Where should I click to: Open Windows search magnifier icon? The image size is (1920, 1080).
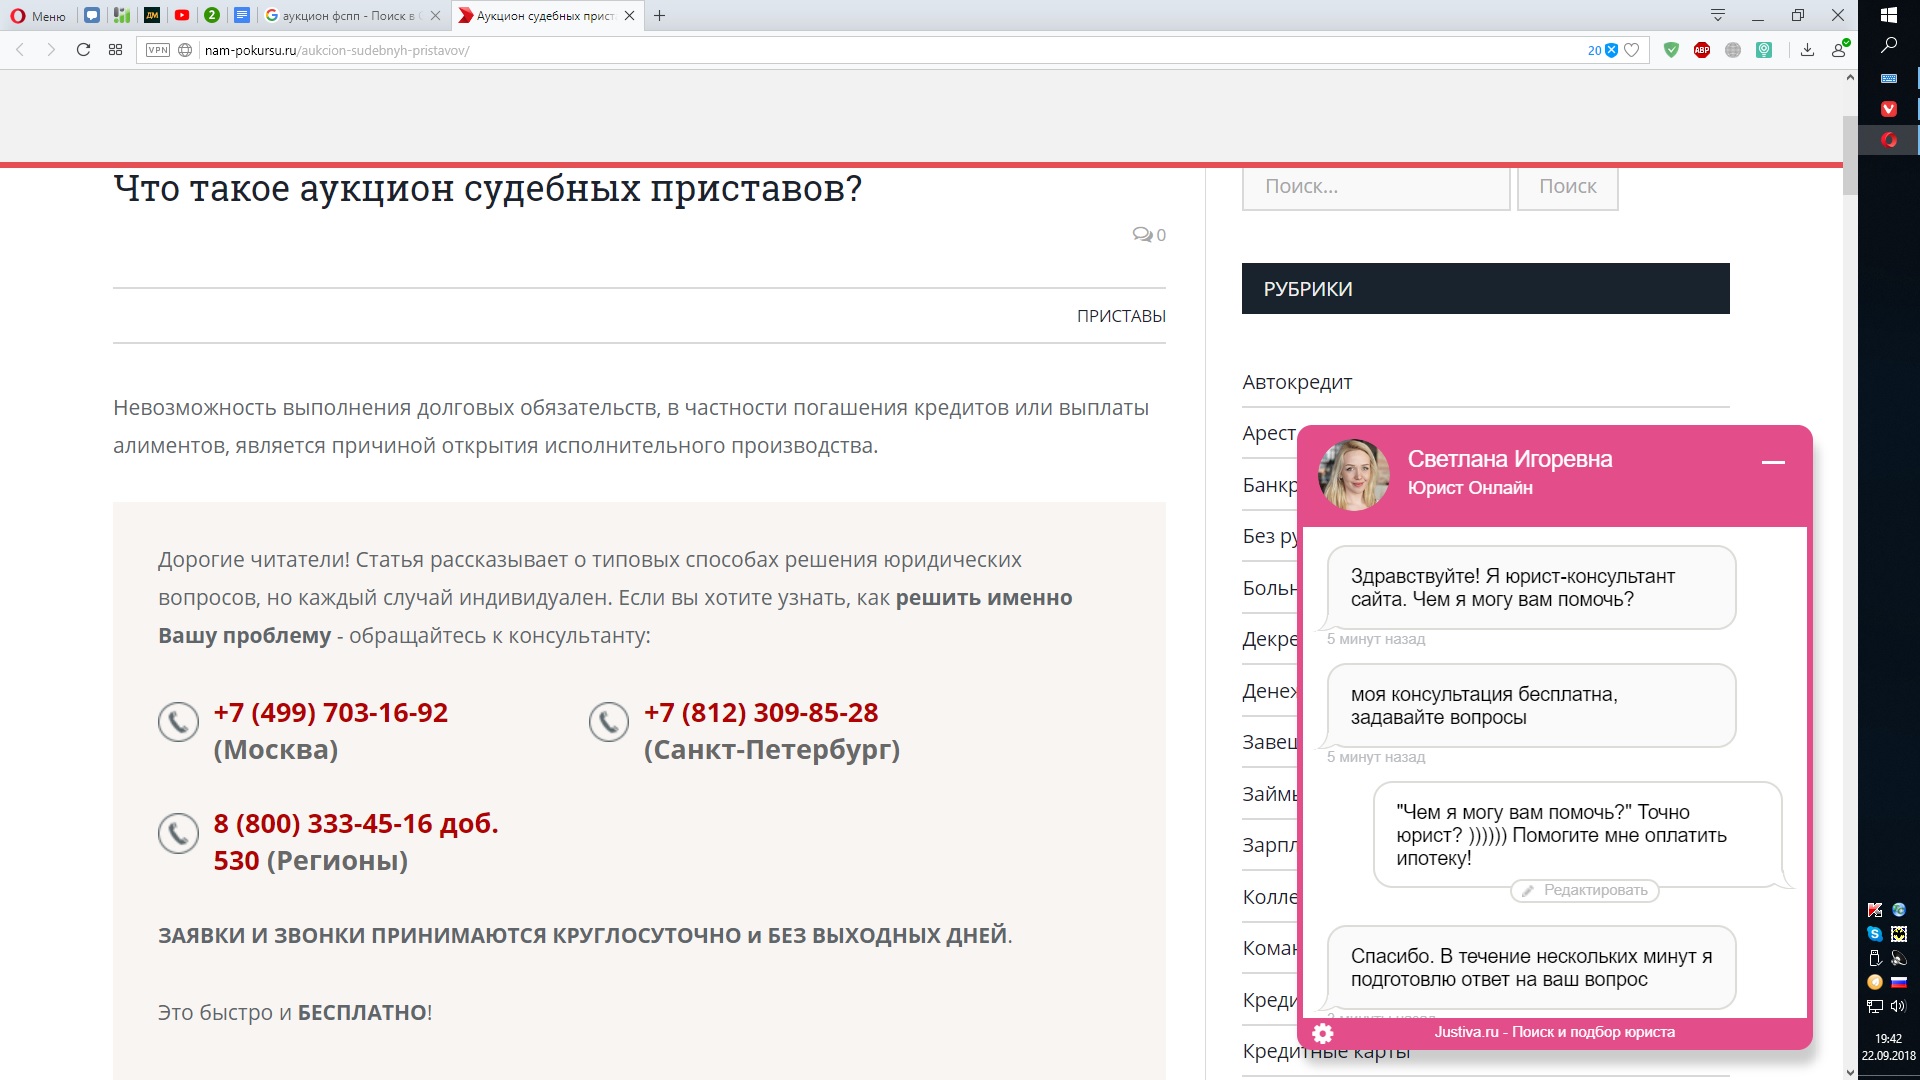tap(1889, 46)
